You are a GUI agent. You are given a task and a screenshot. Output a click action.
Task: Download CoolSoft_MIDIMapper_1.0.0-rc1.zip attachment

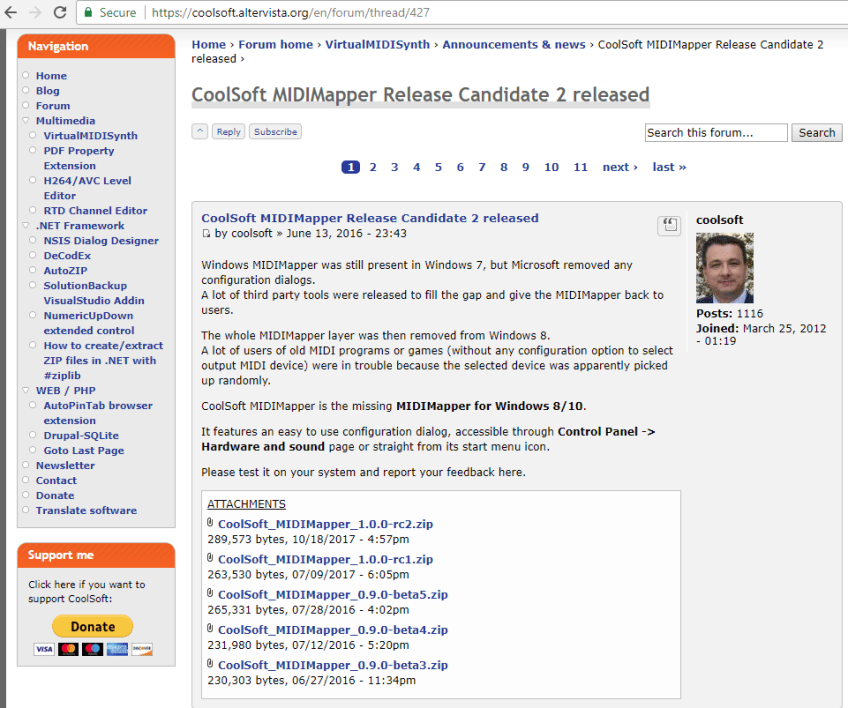325,559
